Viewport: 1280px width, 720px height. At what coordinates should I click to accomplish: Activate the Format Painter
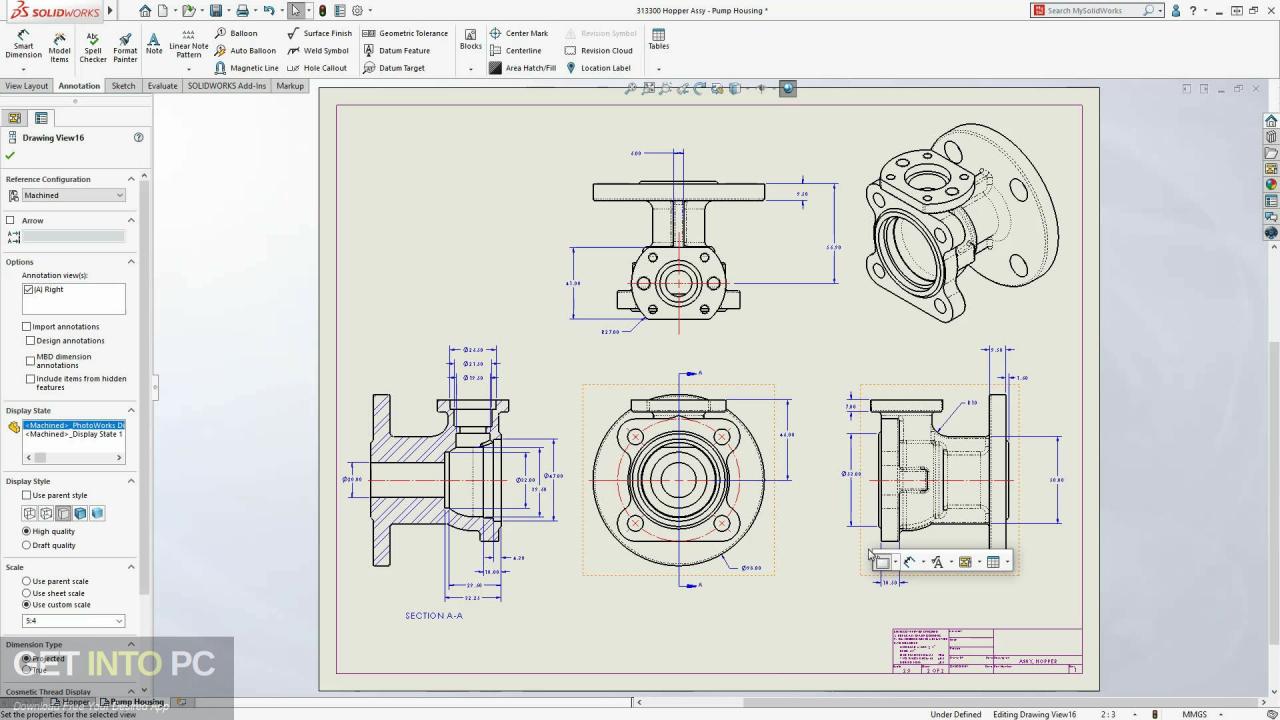click(125, 47)
